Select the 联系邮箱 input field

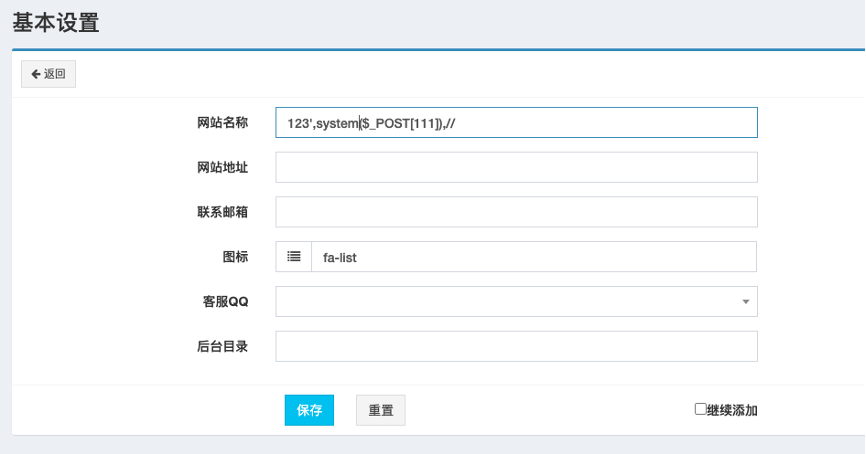pyautogui.click(x=516, y=212)
